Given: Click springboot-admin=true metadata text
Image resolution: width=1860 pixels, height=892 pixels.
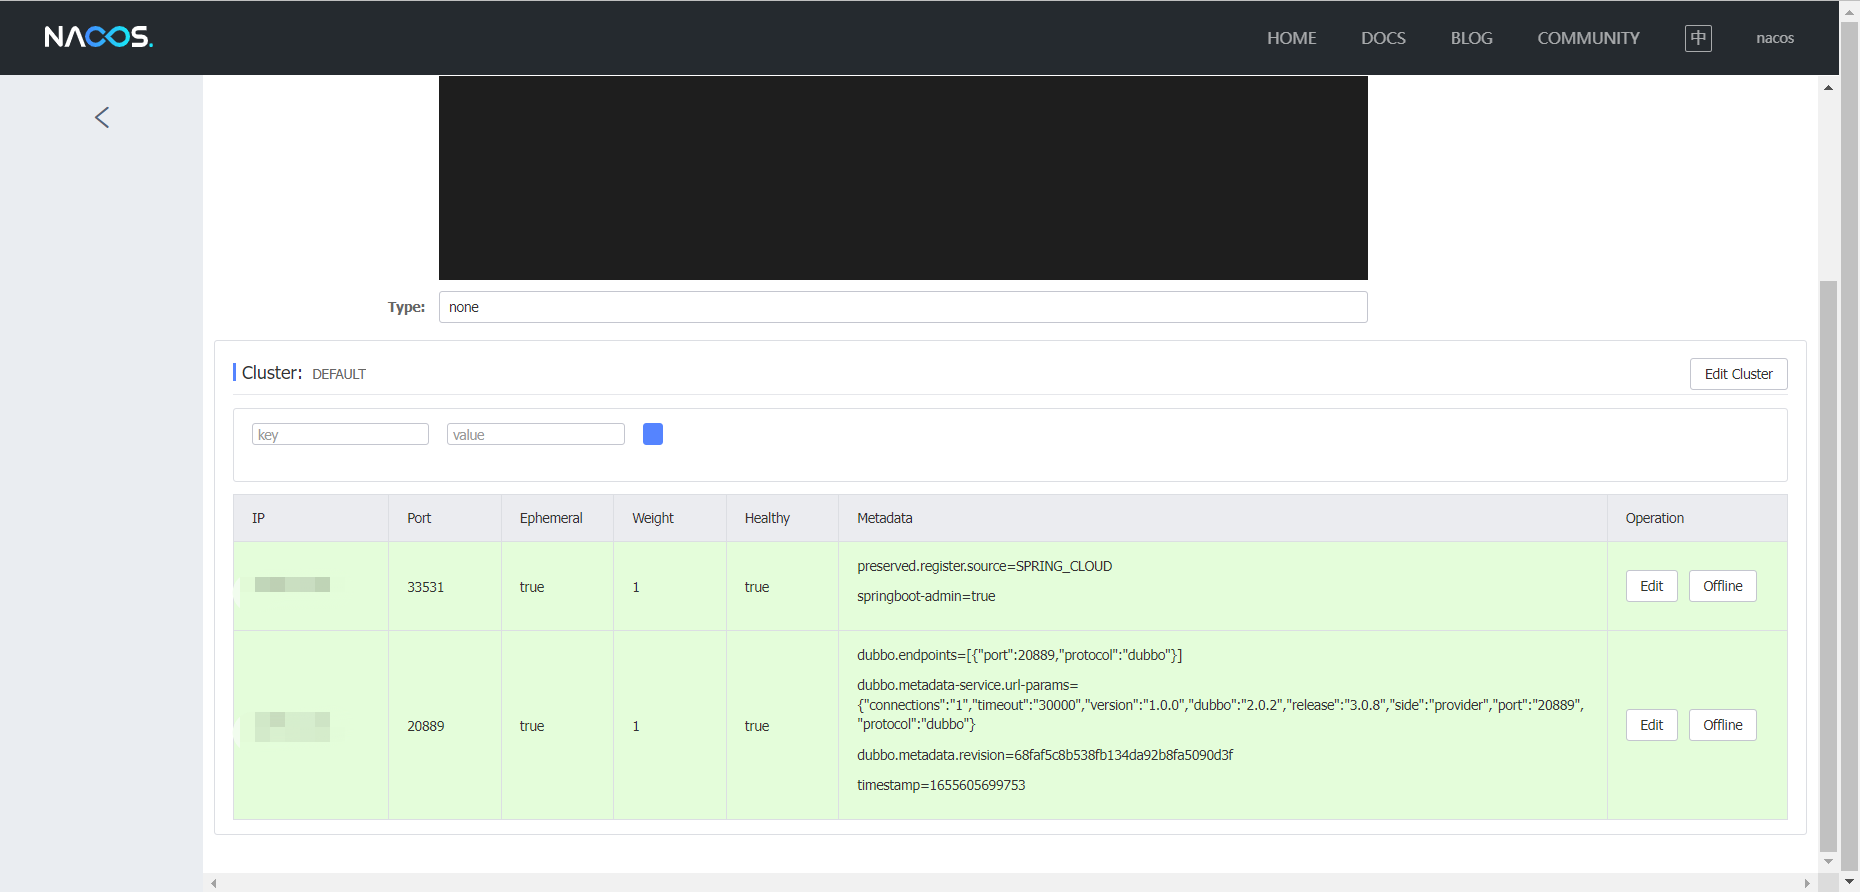Looking at the screenshot, I should [926, 596].
